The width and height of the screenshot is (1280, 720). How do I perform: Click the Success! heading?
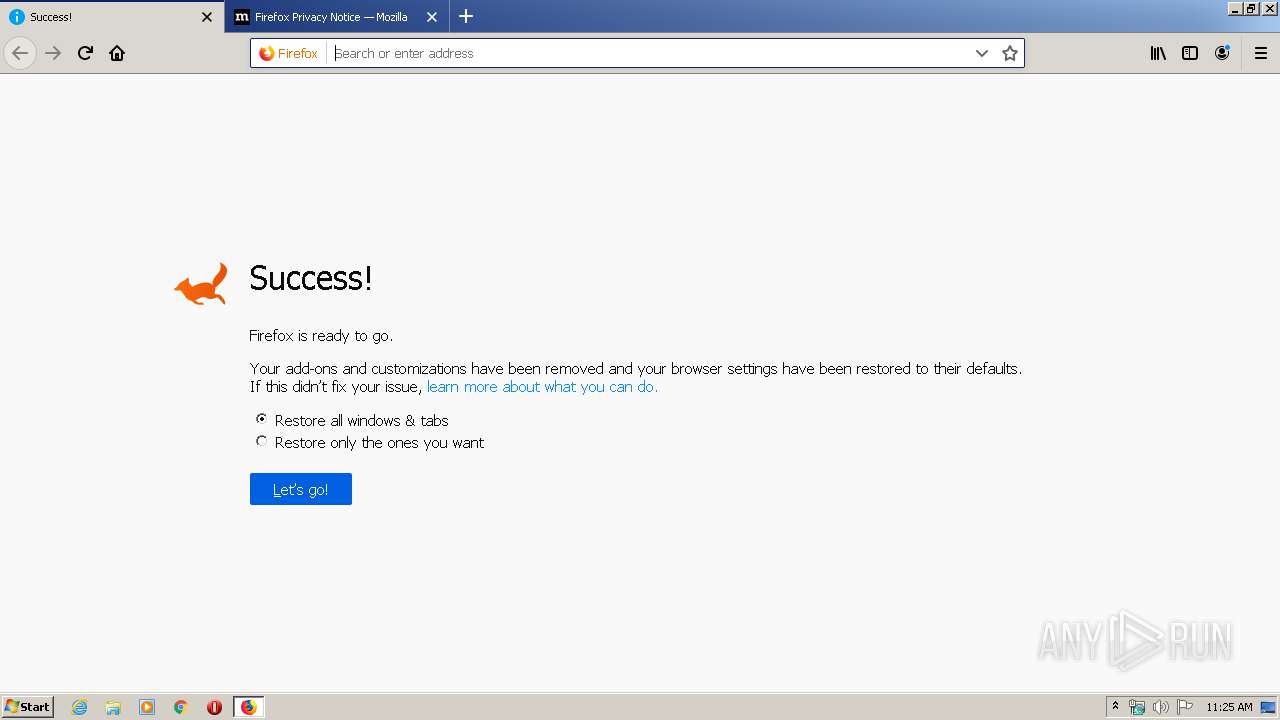pyautogui.click(x=311, y=278)
